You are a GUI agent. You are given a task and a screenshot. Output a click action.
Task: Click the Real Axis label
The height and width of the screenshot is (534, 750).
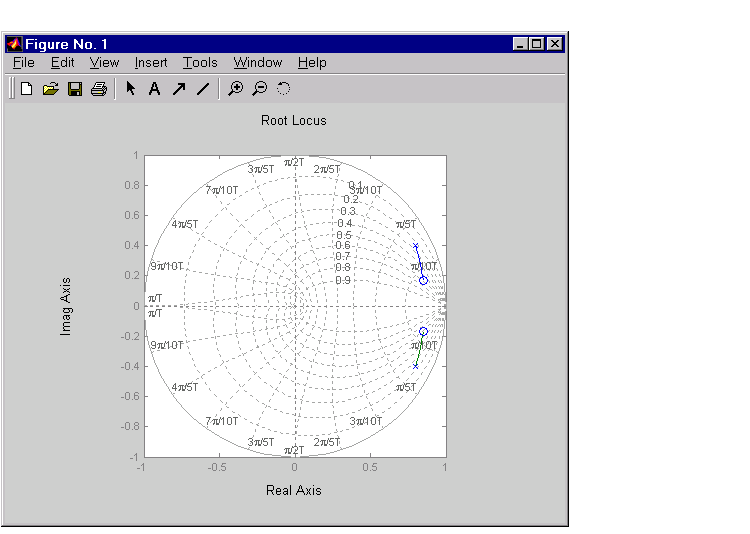click(x=294, y=490)
